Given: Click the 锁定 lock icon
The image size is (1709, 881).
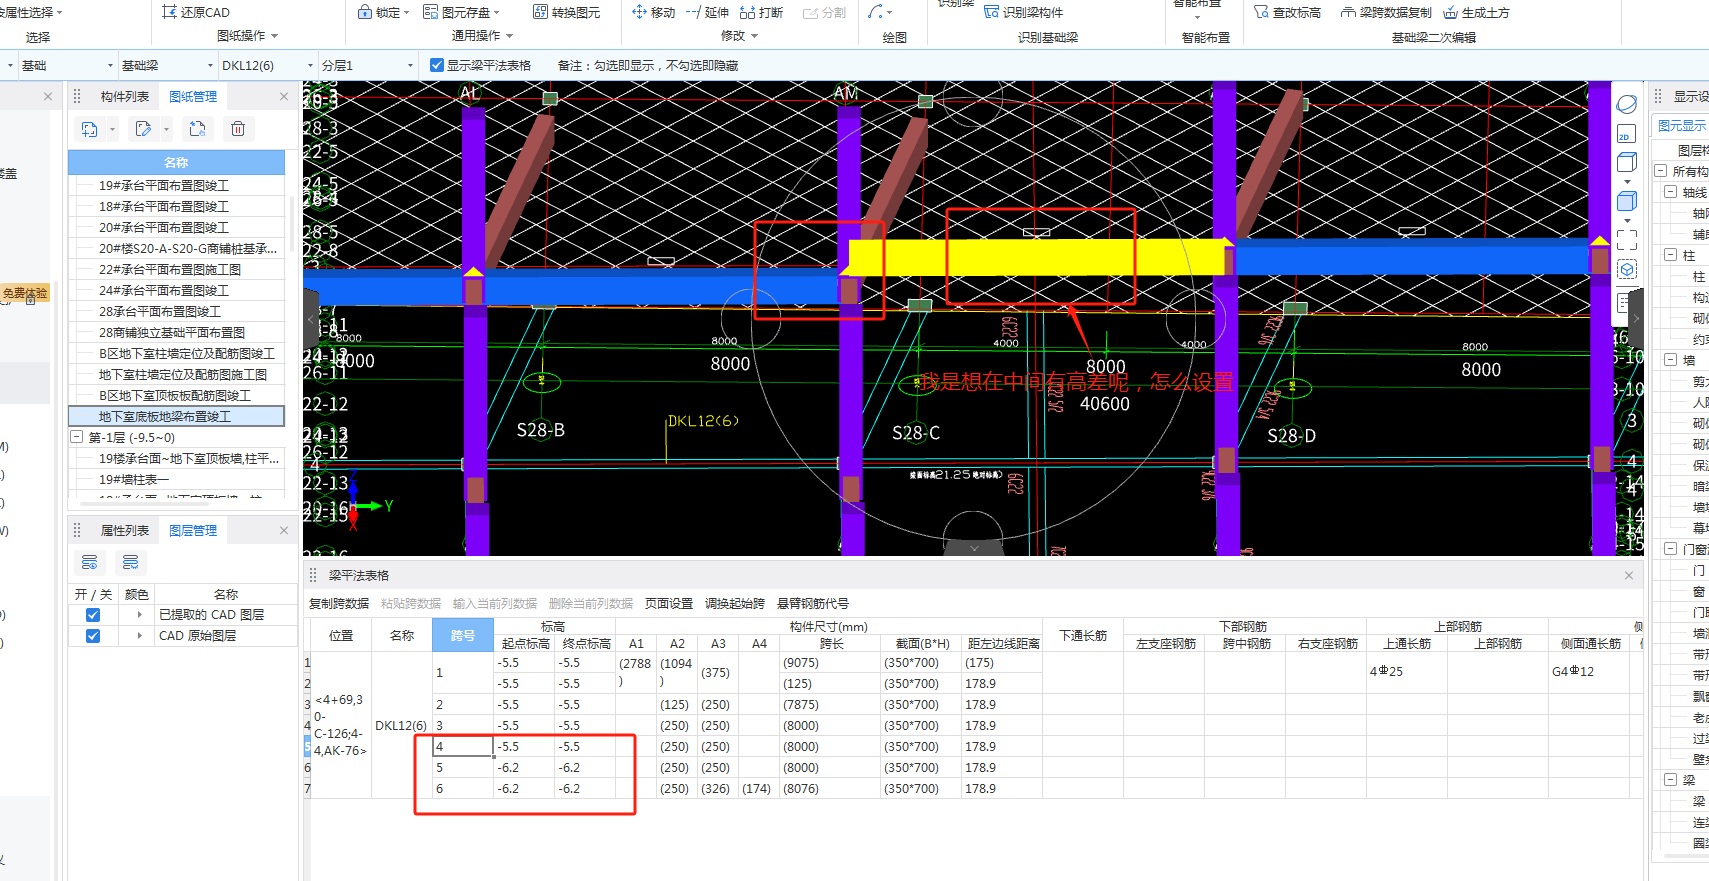Looking at the screenshot, I should point(365,12).
